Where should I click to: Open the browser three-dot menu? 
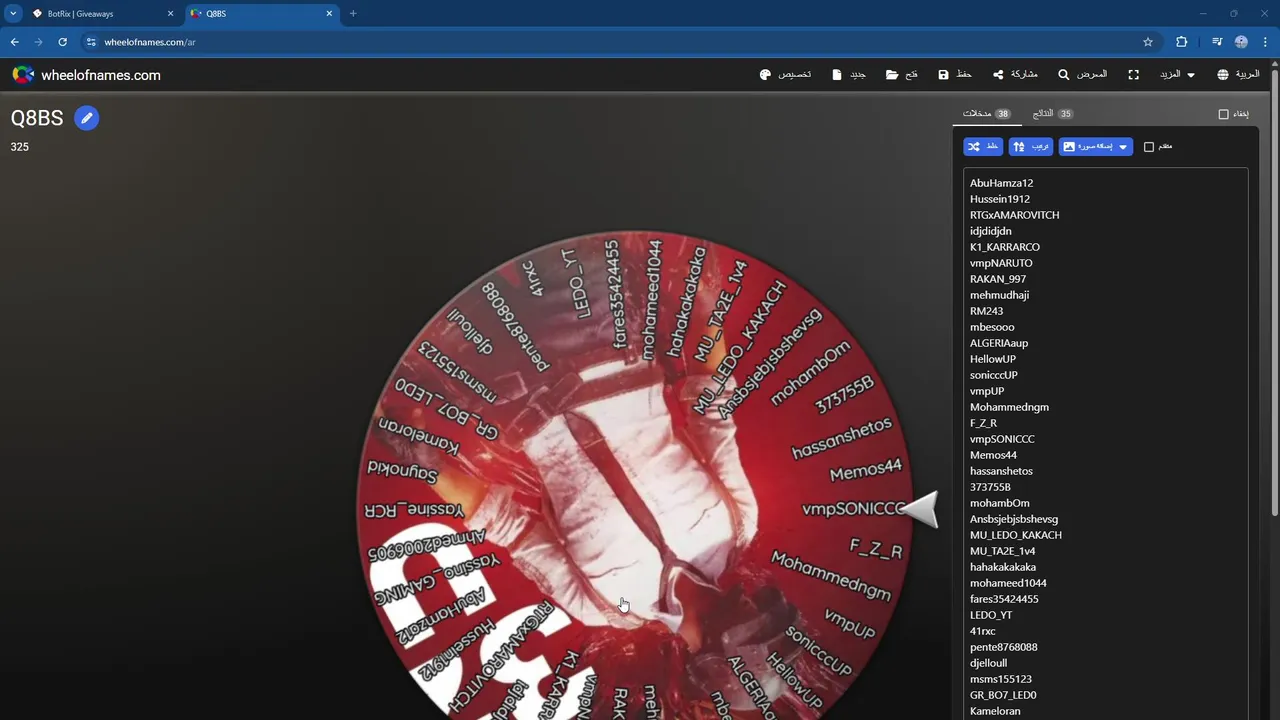point(1266,42)
